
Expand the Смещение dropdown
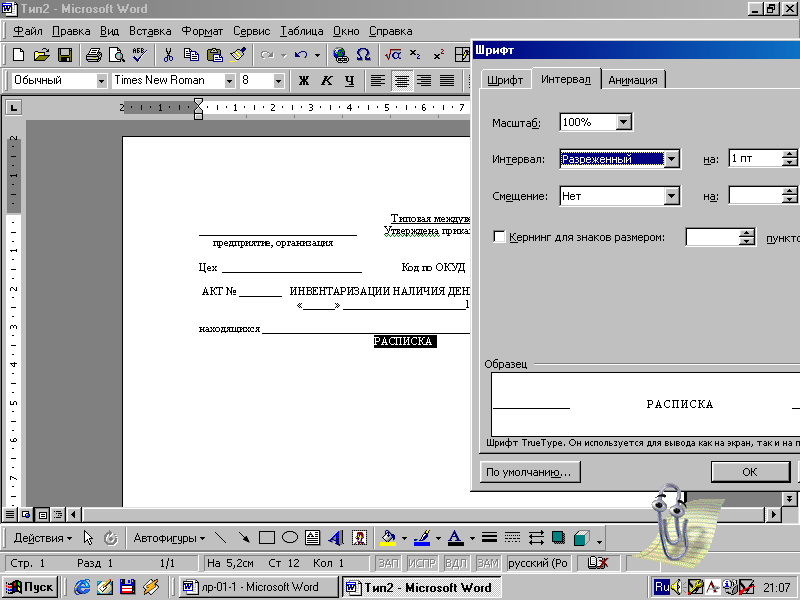[671, 196]
